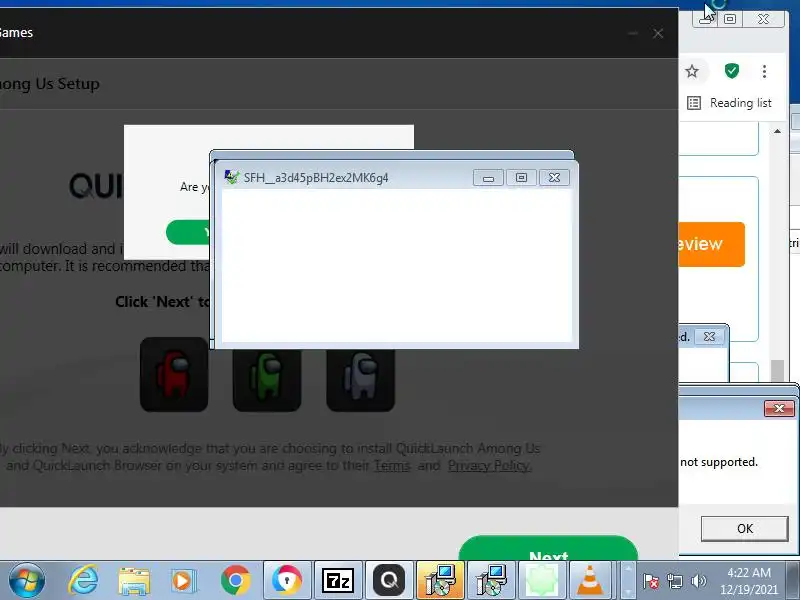Click the green Next button
This screenshot has width=800, height=600.
[x=548, y=548]
